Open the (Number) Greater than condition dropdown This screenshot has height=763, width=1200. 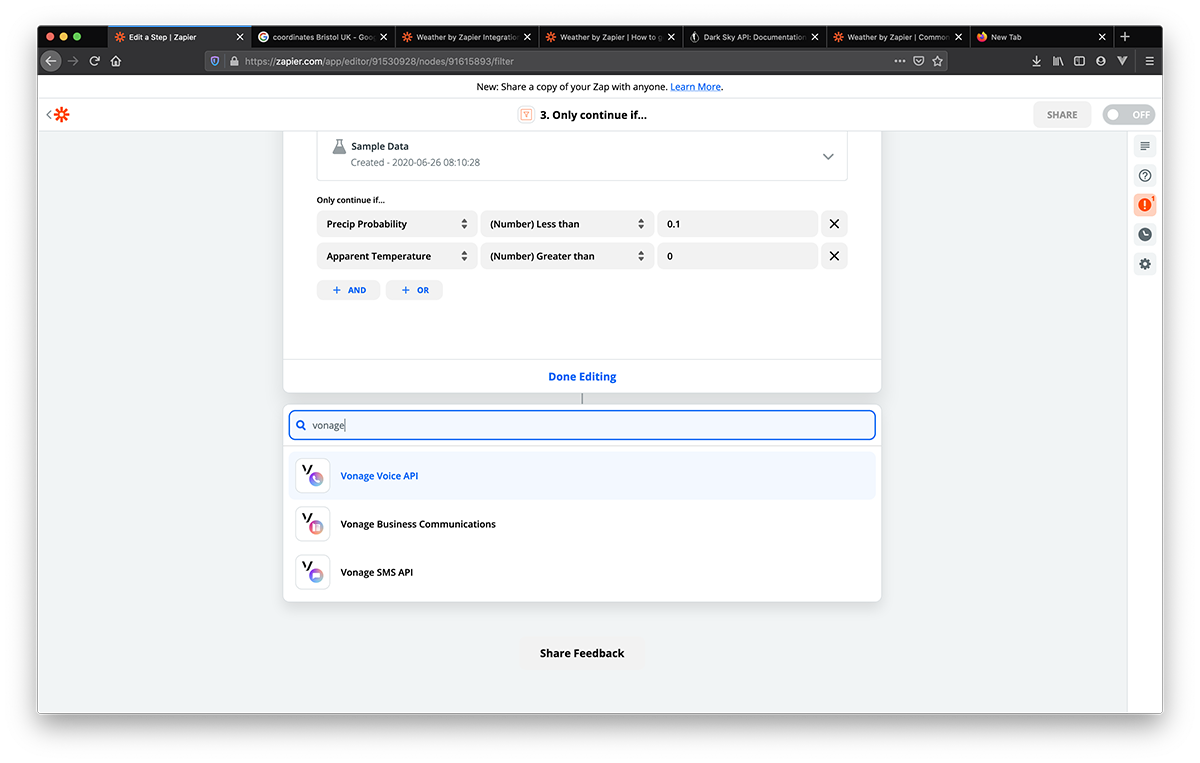click(x=567, y=256)
